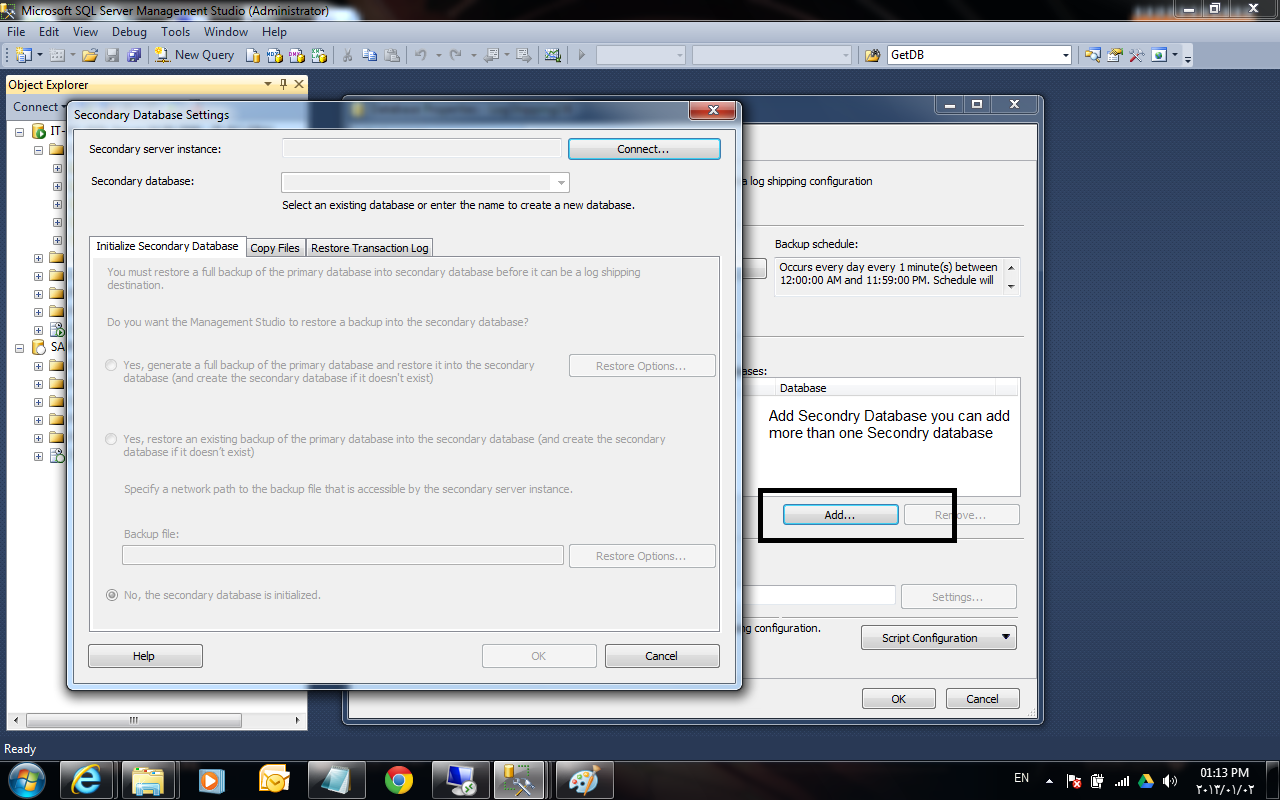Screen dimensions: 1280x800
Task: Open the Properties Window toolbar icon
Action: tap(1115, 55)
